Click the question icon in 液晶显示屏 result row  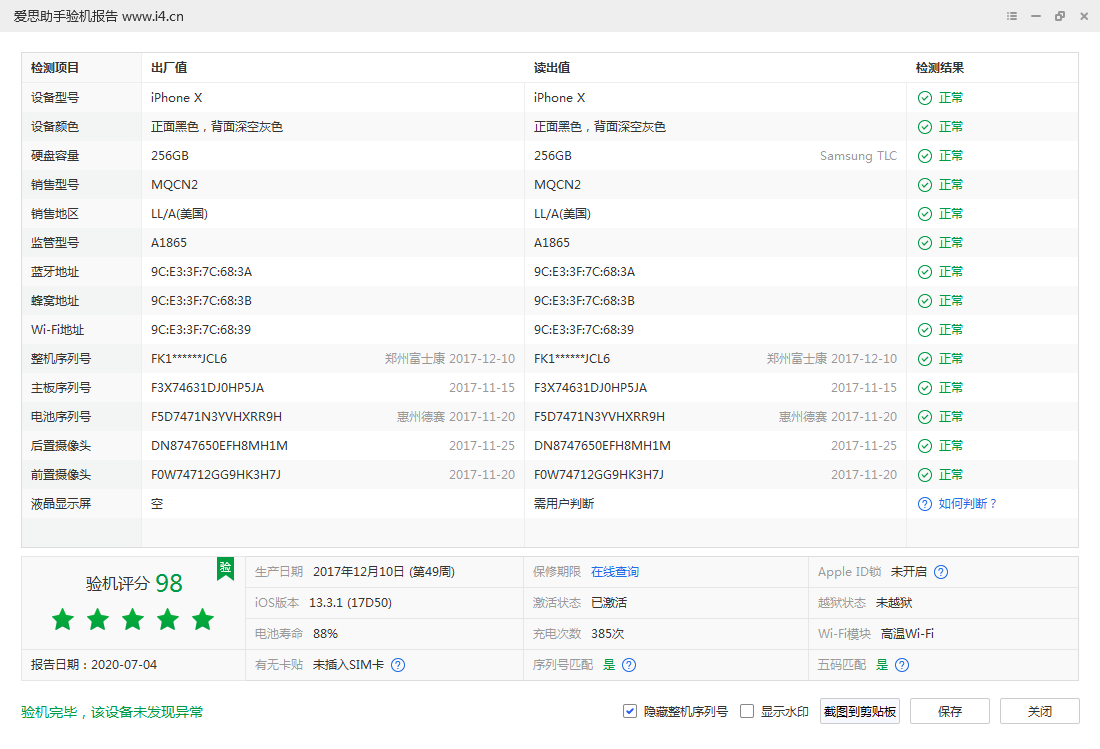tap(923, 503)
